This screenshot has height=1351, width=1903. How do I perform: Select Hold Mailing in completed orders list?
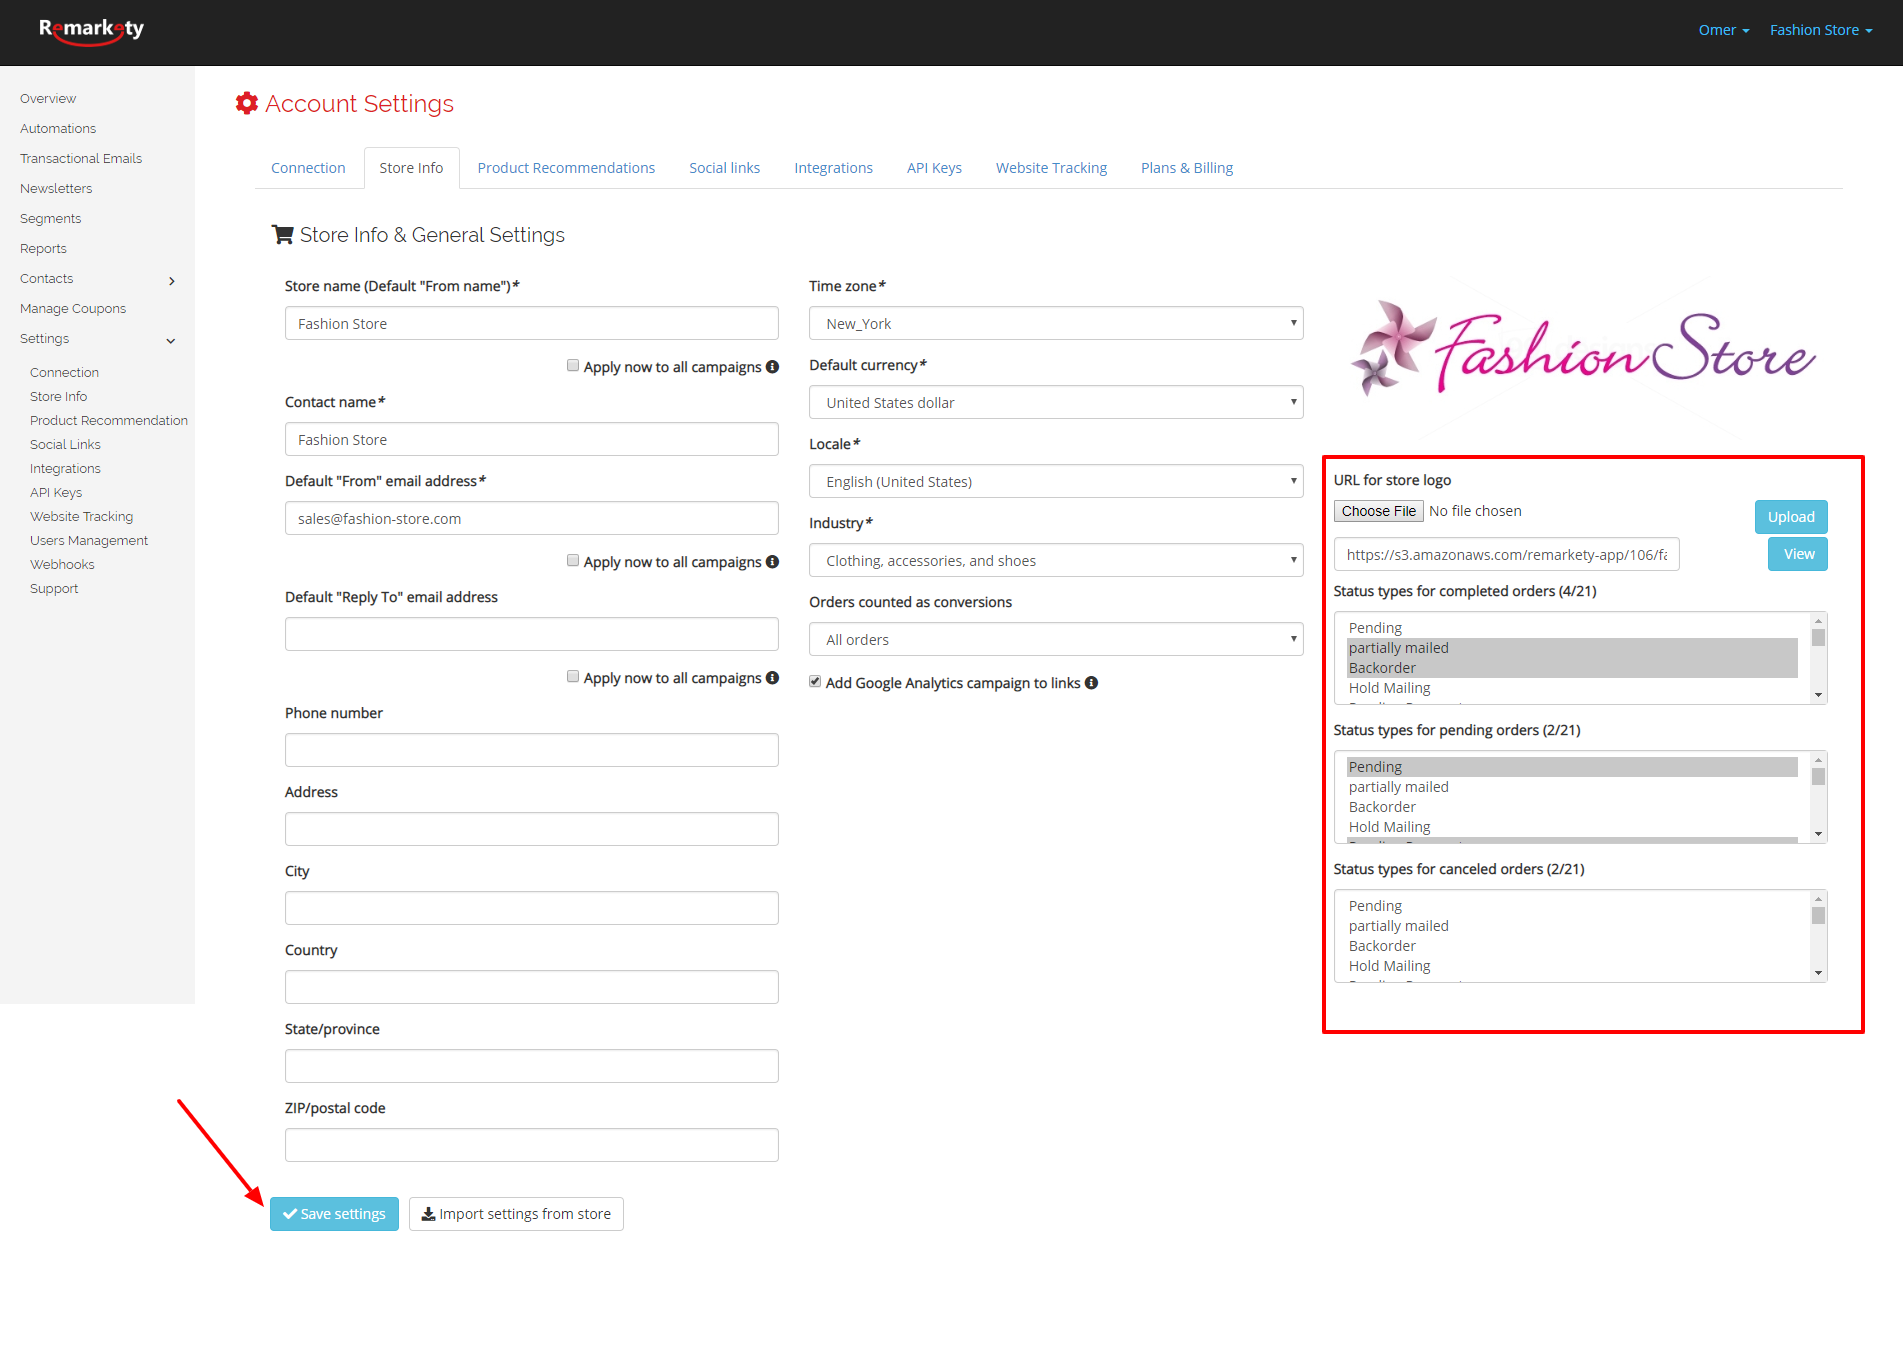tap(1572, 688)
